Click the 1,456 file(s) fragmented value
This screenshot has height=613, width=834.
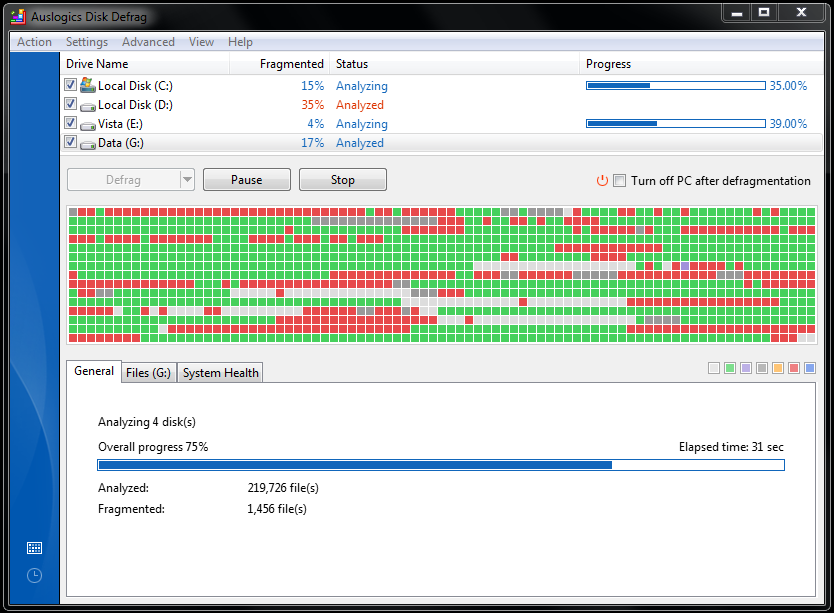pos(277,509)
